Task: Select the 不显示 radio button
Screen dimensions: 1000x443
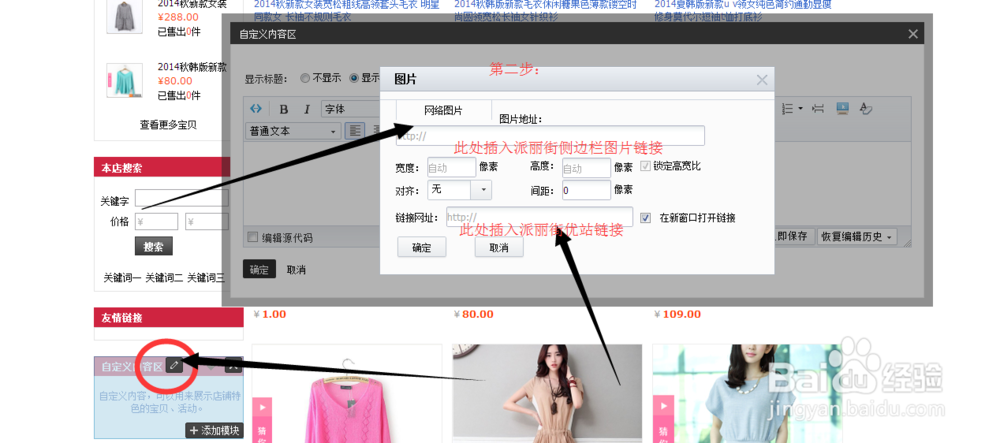Action: click(305, 79)
